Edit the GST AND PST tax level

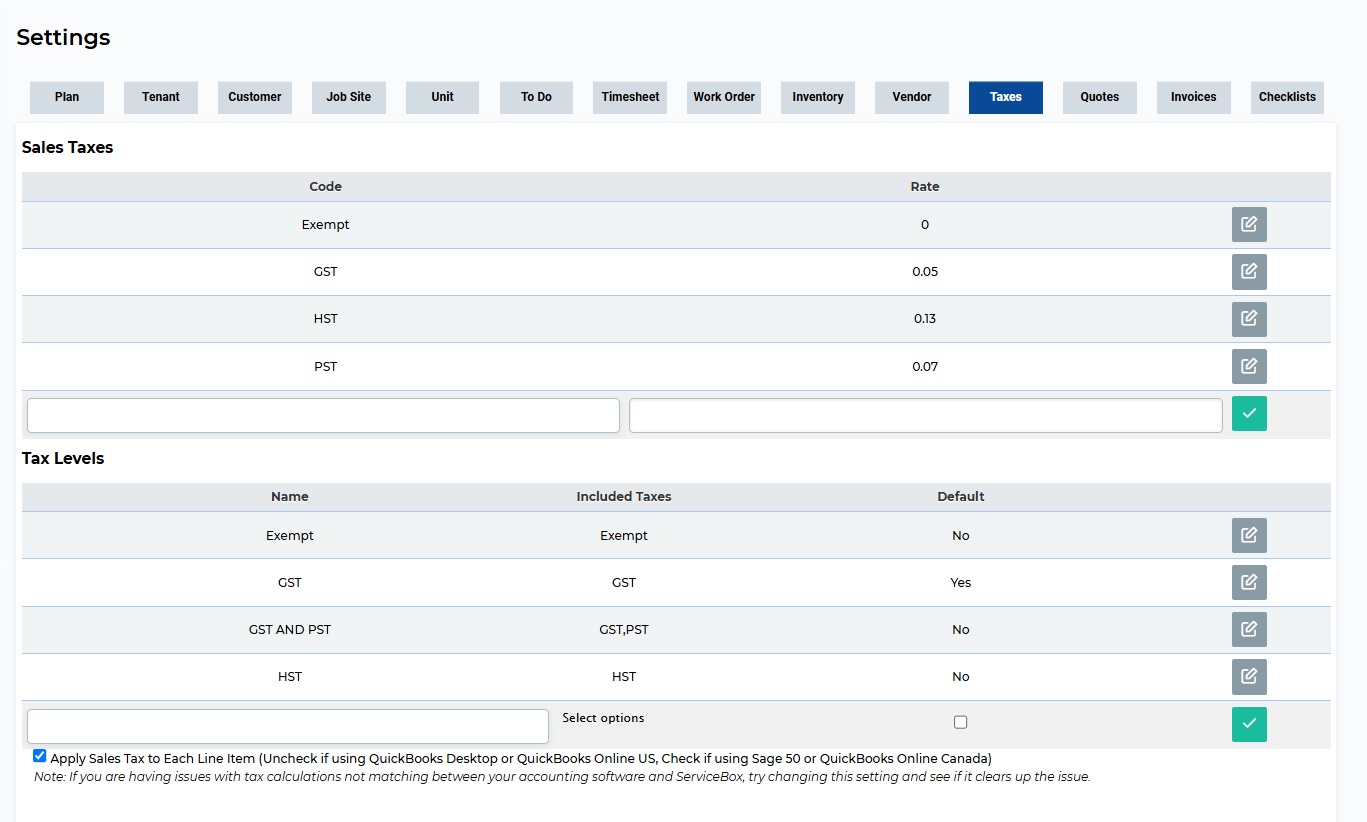1249,629
